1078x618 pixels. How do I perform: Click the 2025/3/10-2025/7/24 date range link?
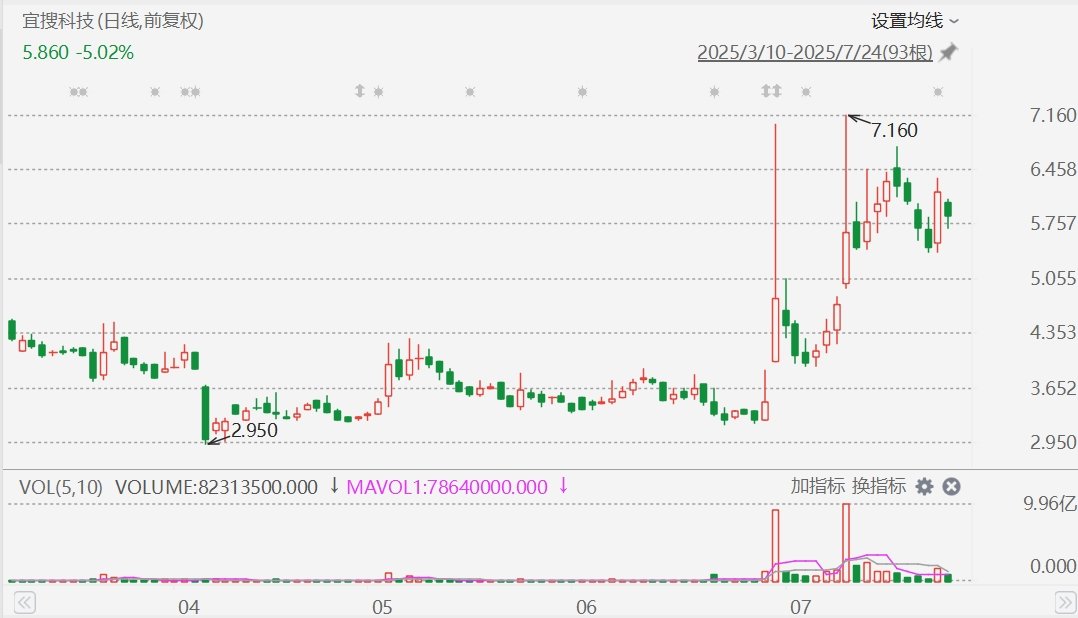tap(815, 52)
